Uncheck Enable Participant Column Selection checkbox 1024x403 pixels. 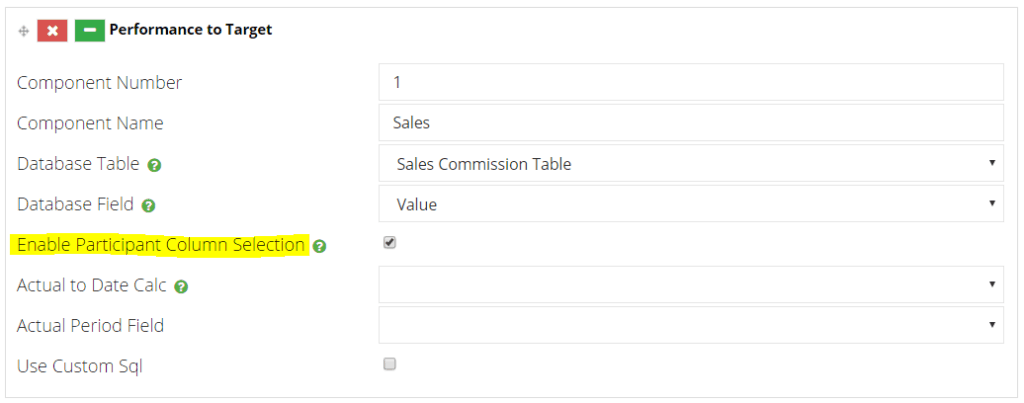[x=390, y=243]
